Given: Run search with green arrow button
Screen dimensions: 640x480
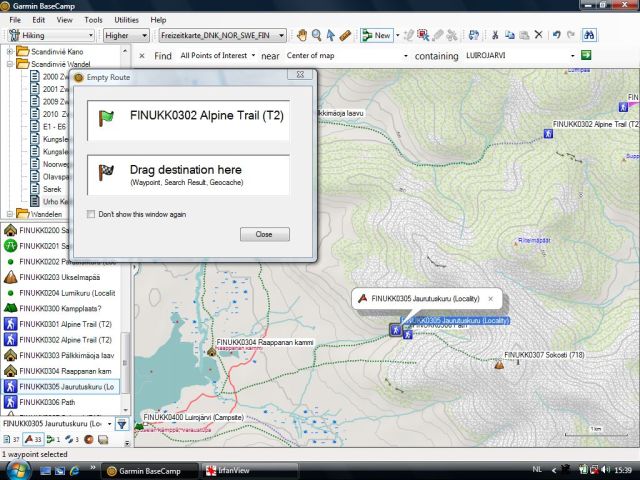Looking at the screenshot, I should (589, 56).
